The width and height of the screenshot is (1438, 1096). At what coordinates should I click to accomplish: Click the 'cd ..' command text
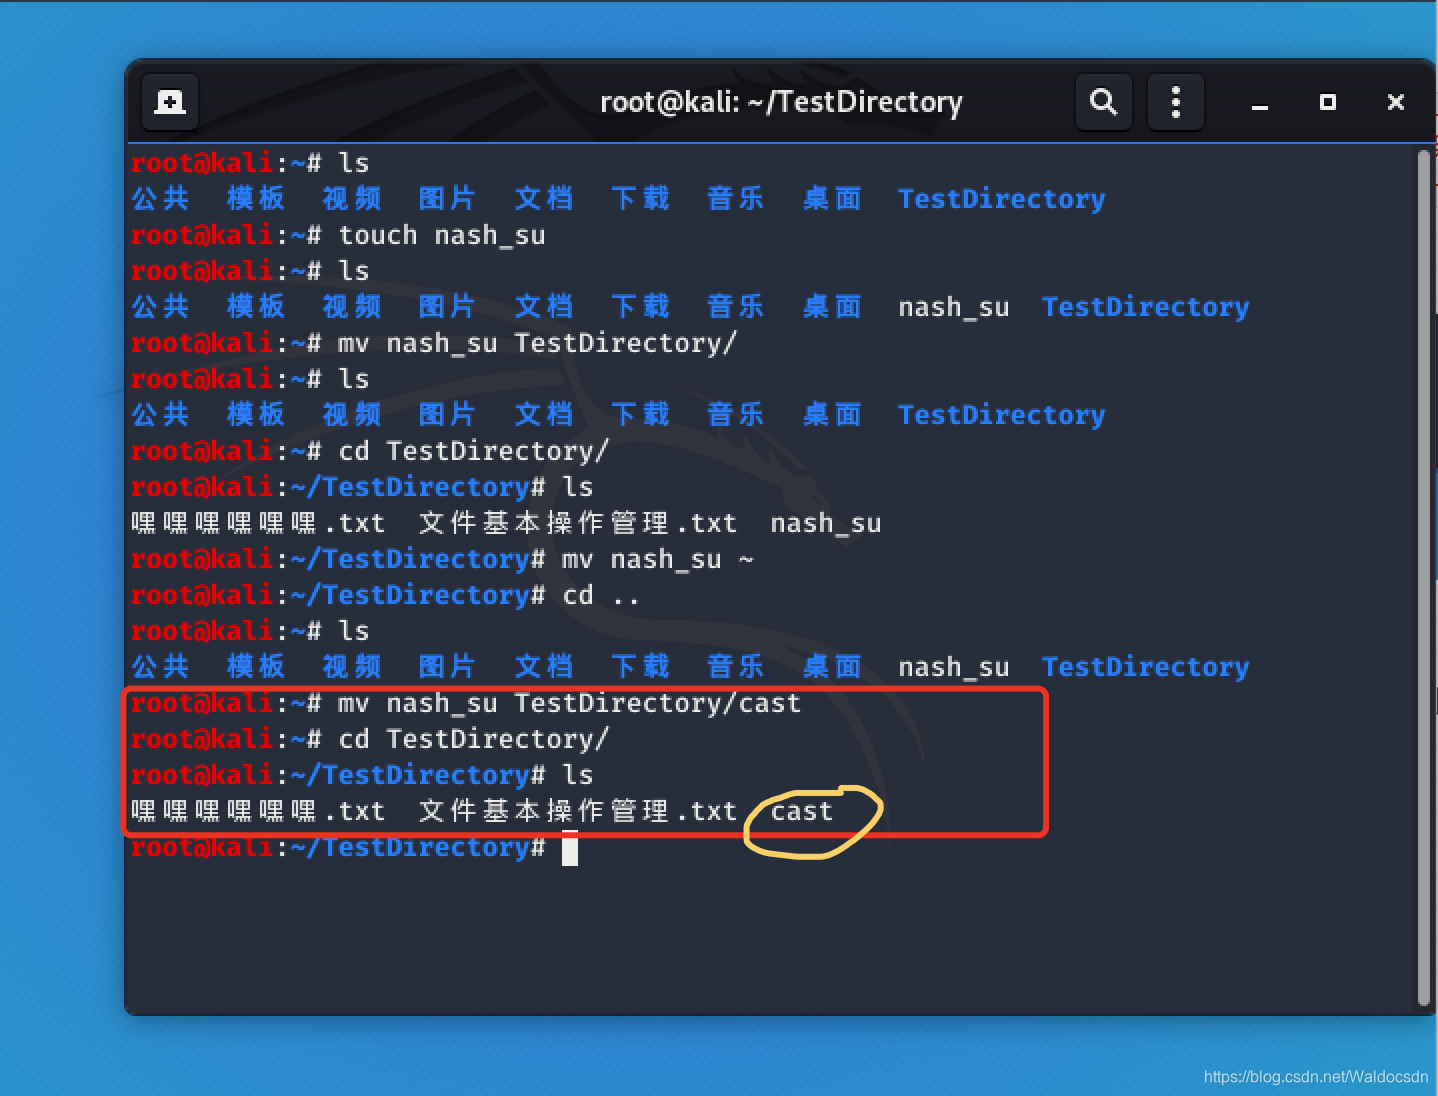[x=601, y=595]
